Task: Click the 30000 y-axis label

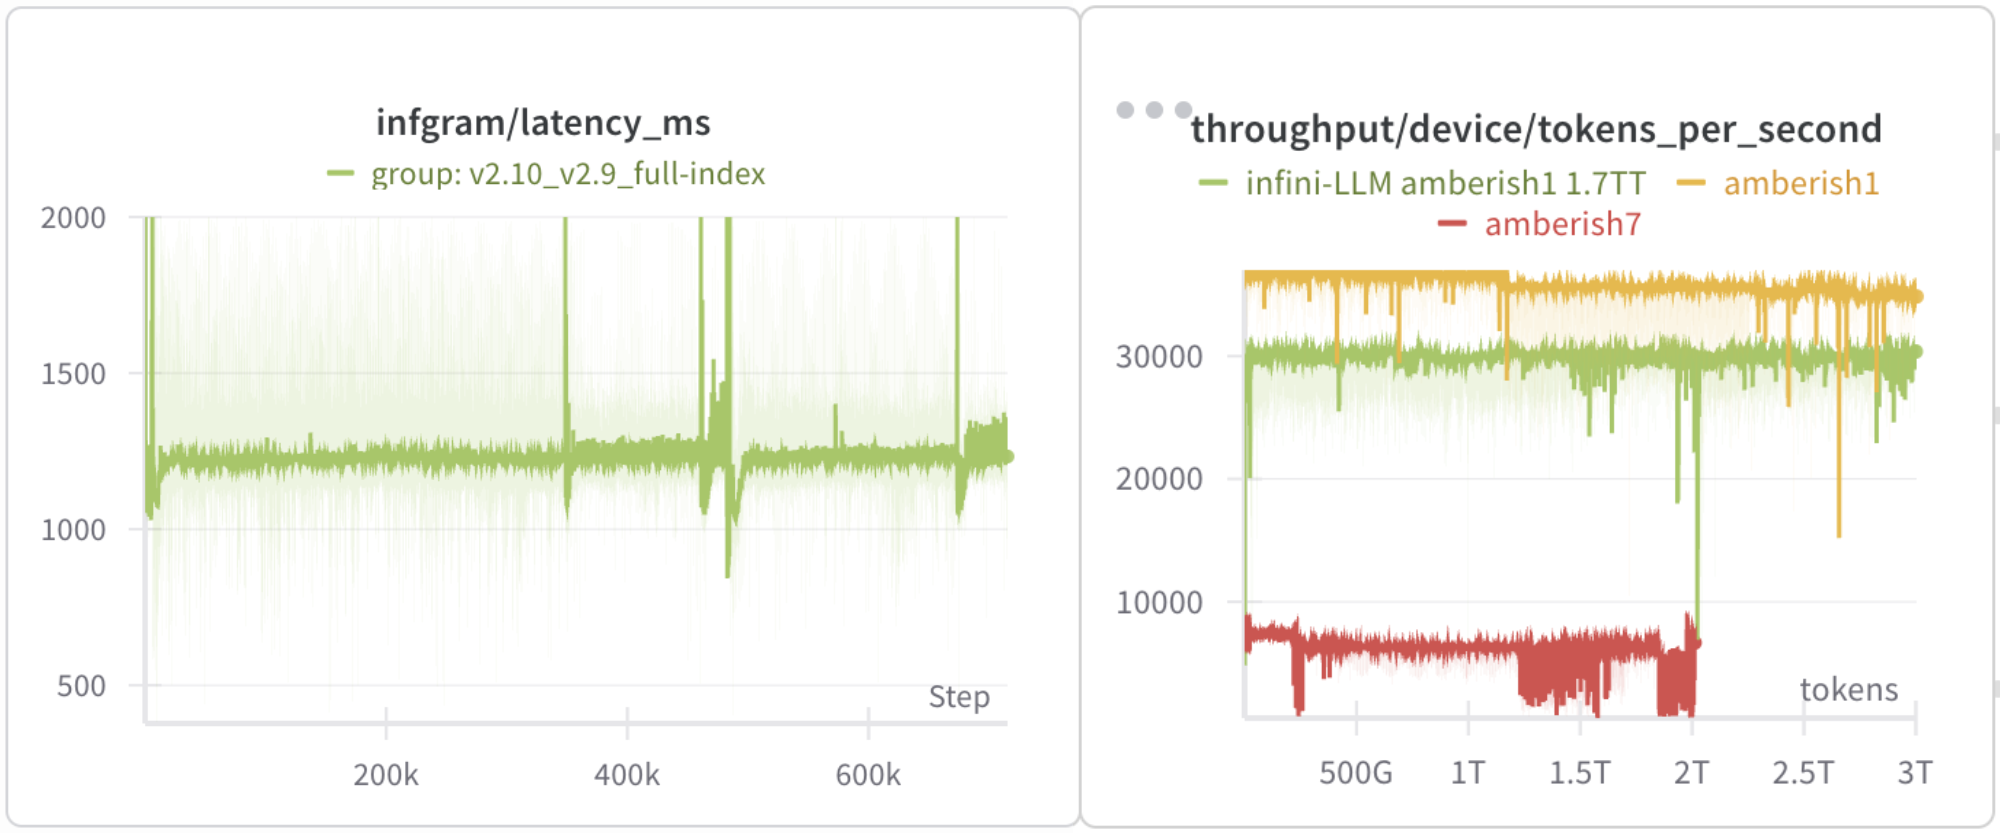Action: pos(1159,357)
